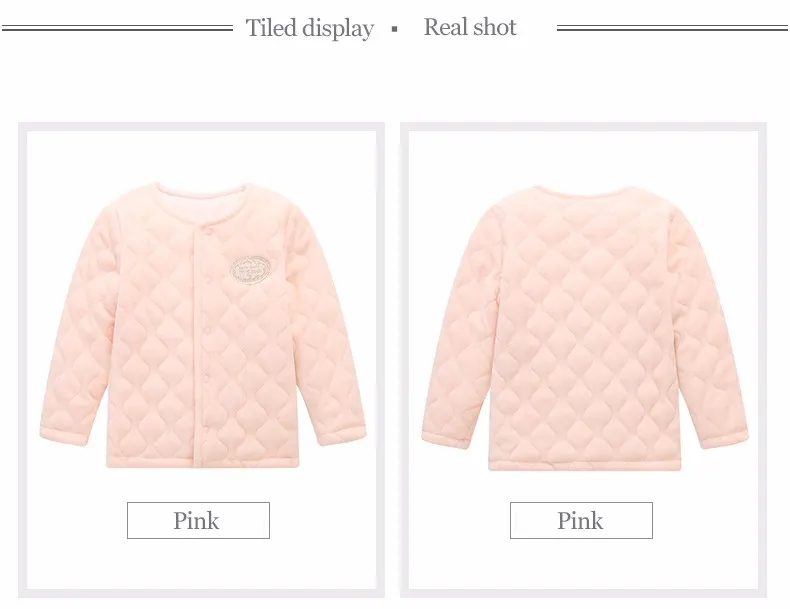Click the middle snap button on jacket placket
The image size is (790, 609).
[x=206, y=329]
